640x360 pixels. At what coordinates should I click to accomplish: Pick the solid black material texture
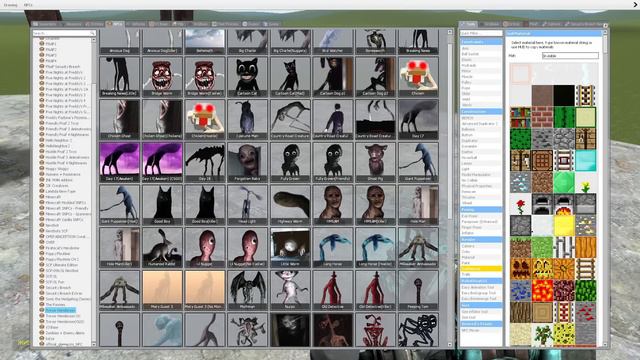564,96
